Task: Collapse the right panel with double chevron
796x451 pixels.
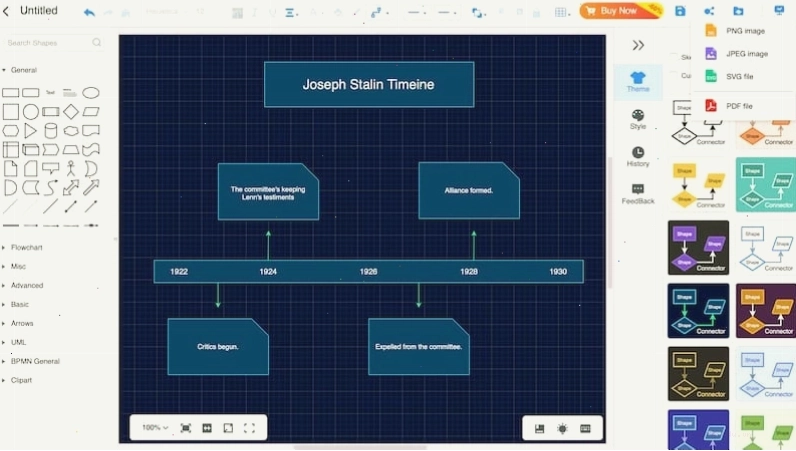Action: coord(638,45)
